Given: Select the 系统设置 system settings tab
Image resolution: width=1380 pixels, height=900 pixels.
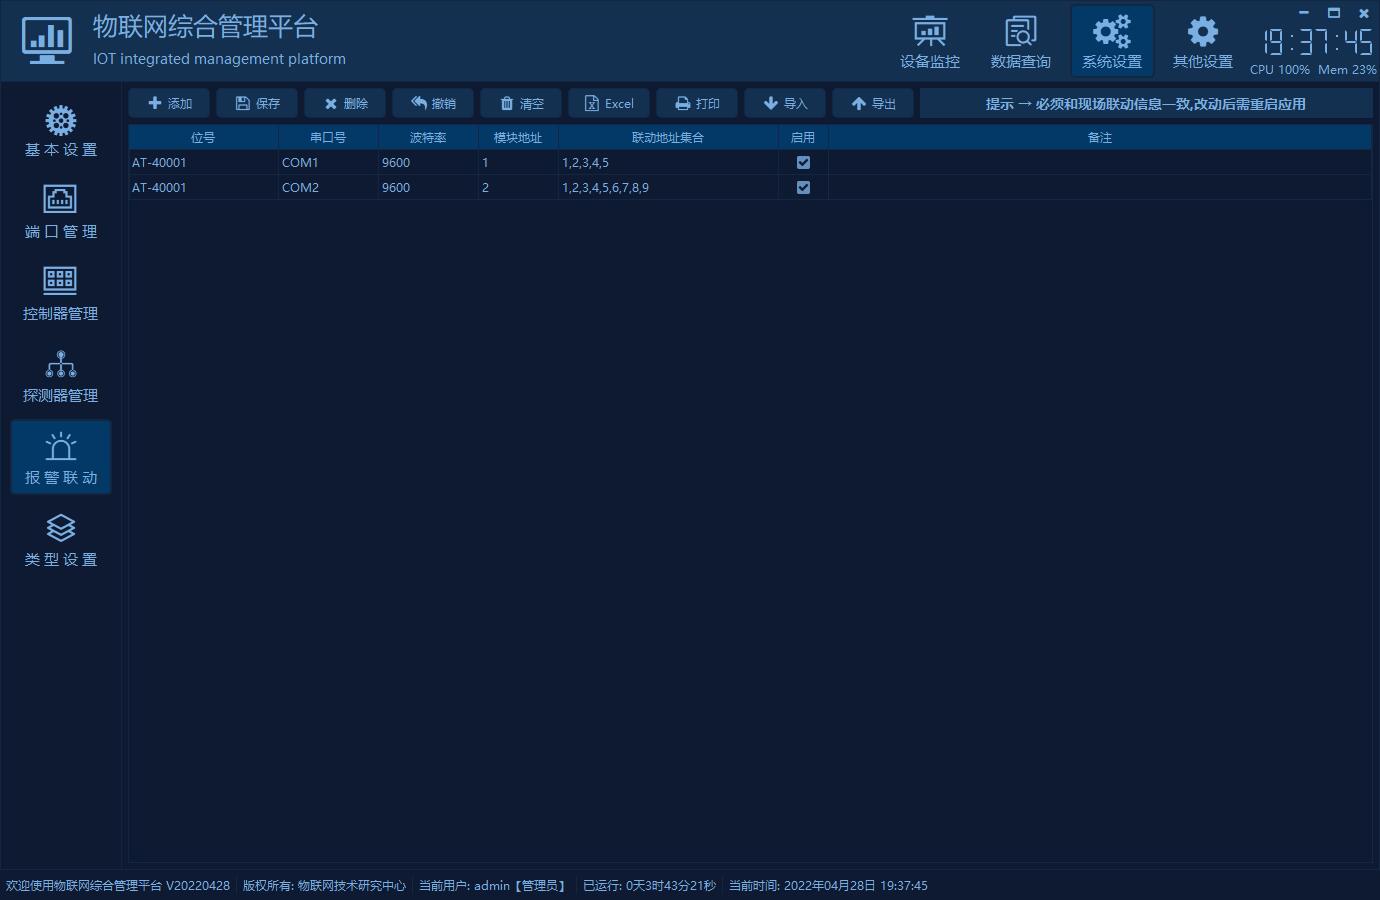Looking at the screenshot, I should 1111,42.
